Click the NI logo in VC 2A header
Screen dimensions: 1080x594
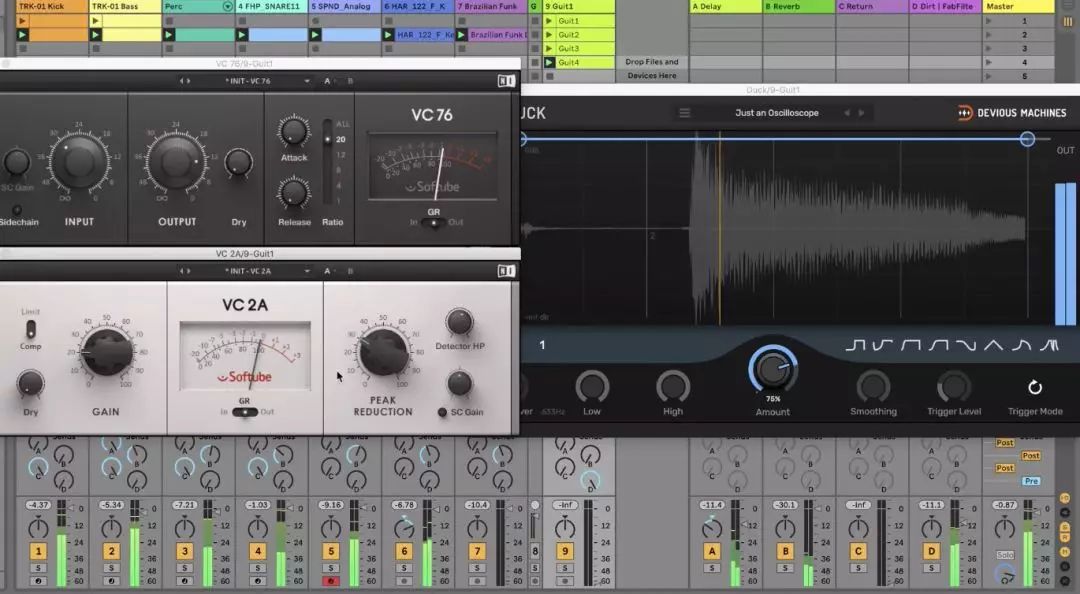pos(506,271)
